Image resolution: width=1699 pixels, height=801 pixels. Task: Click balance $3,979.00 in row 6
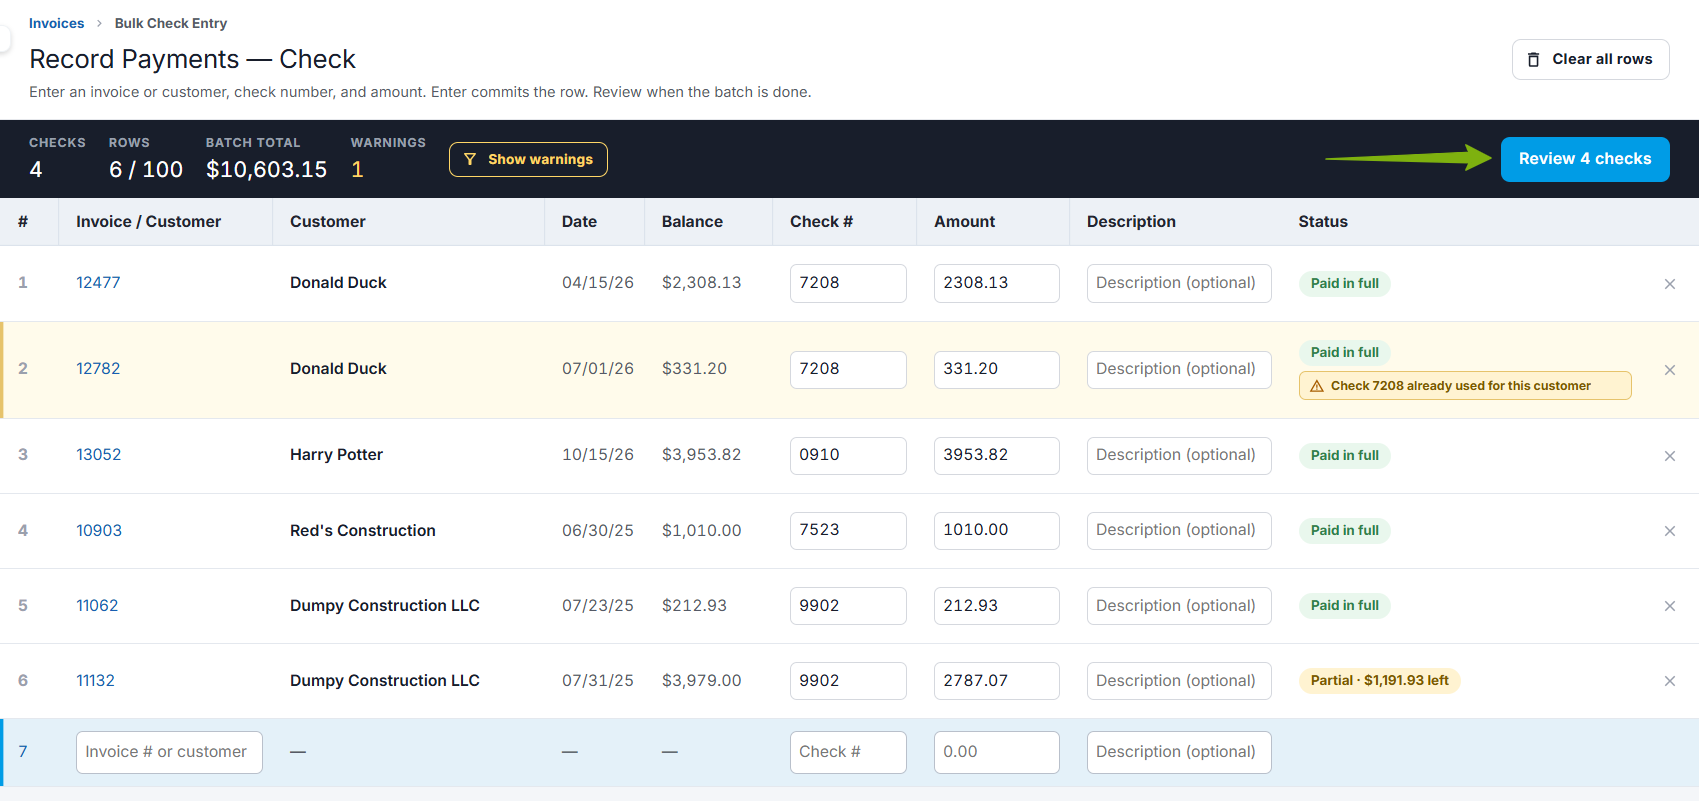pyautogui.click(x=701, y=681)
